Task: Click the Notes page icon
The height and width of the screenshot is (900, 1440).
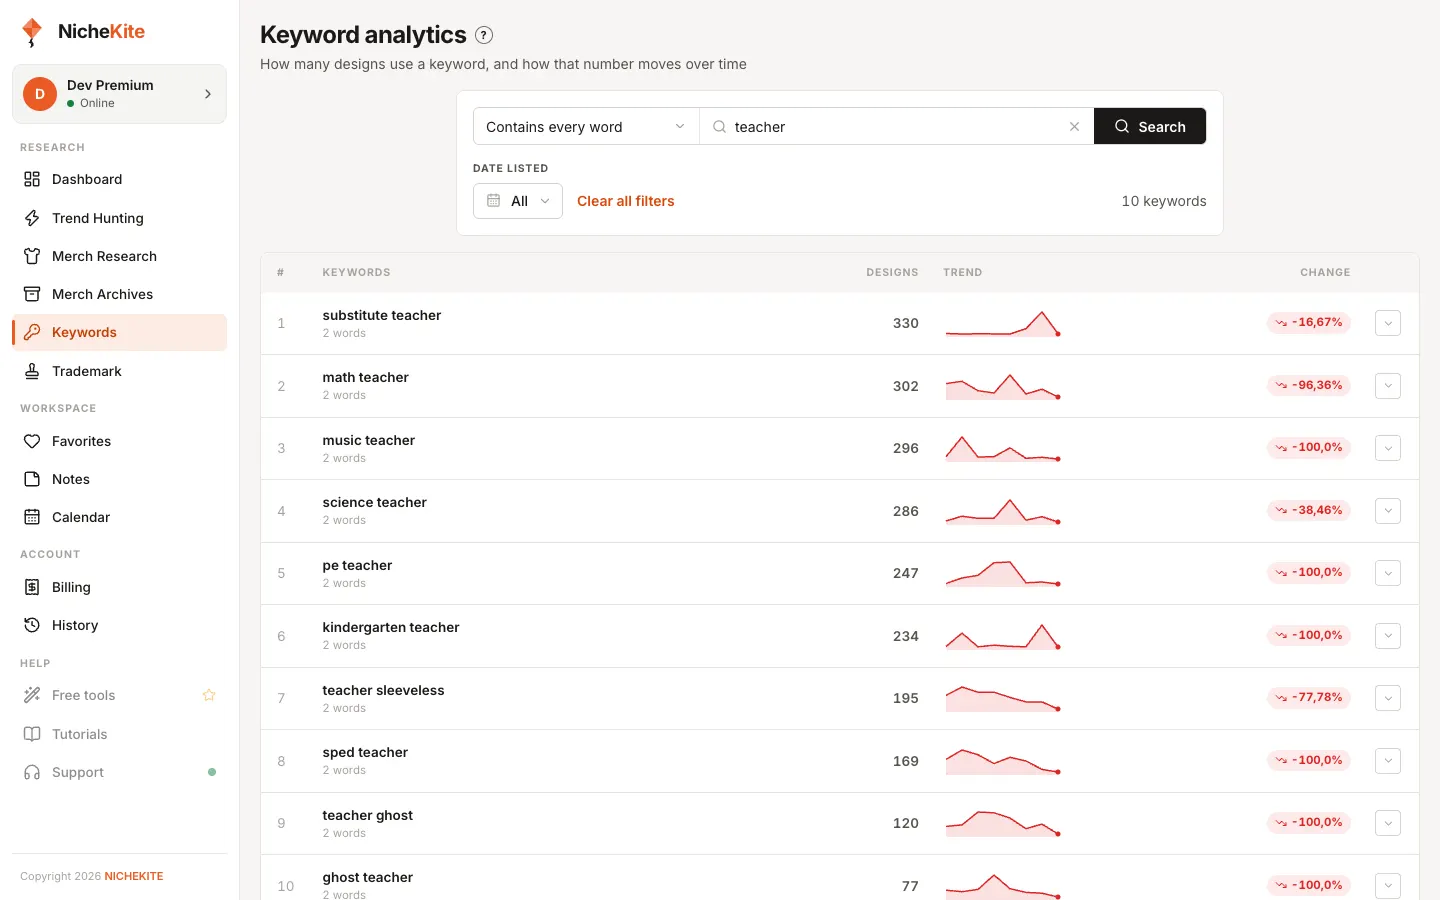Action: [x=32, y=479]
